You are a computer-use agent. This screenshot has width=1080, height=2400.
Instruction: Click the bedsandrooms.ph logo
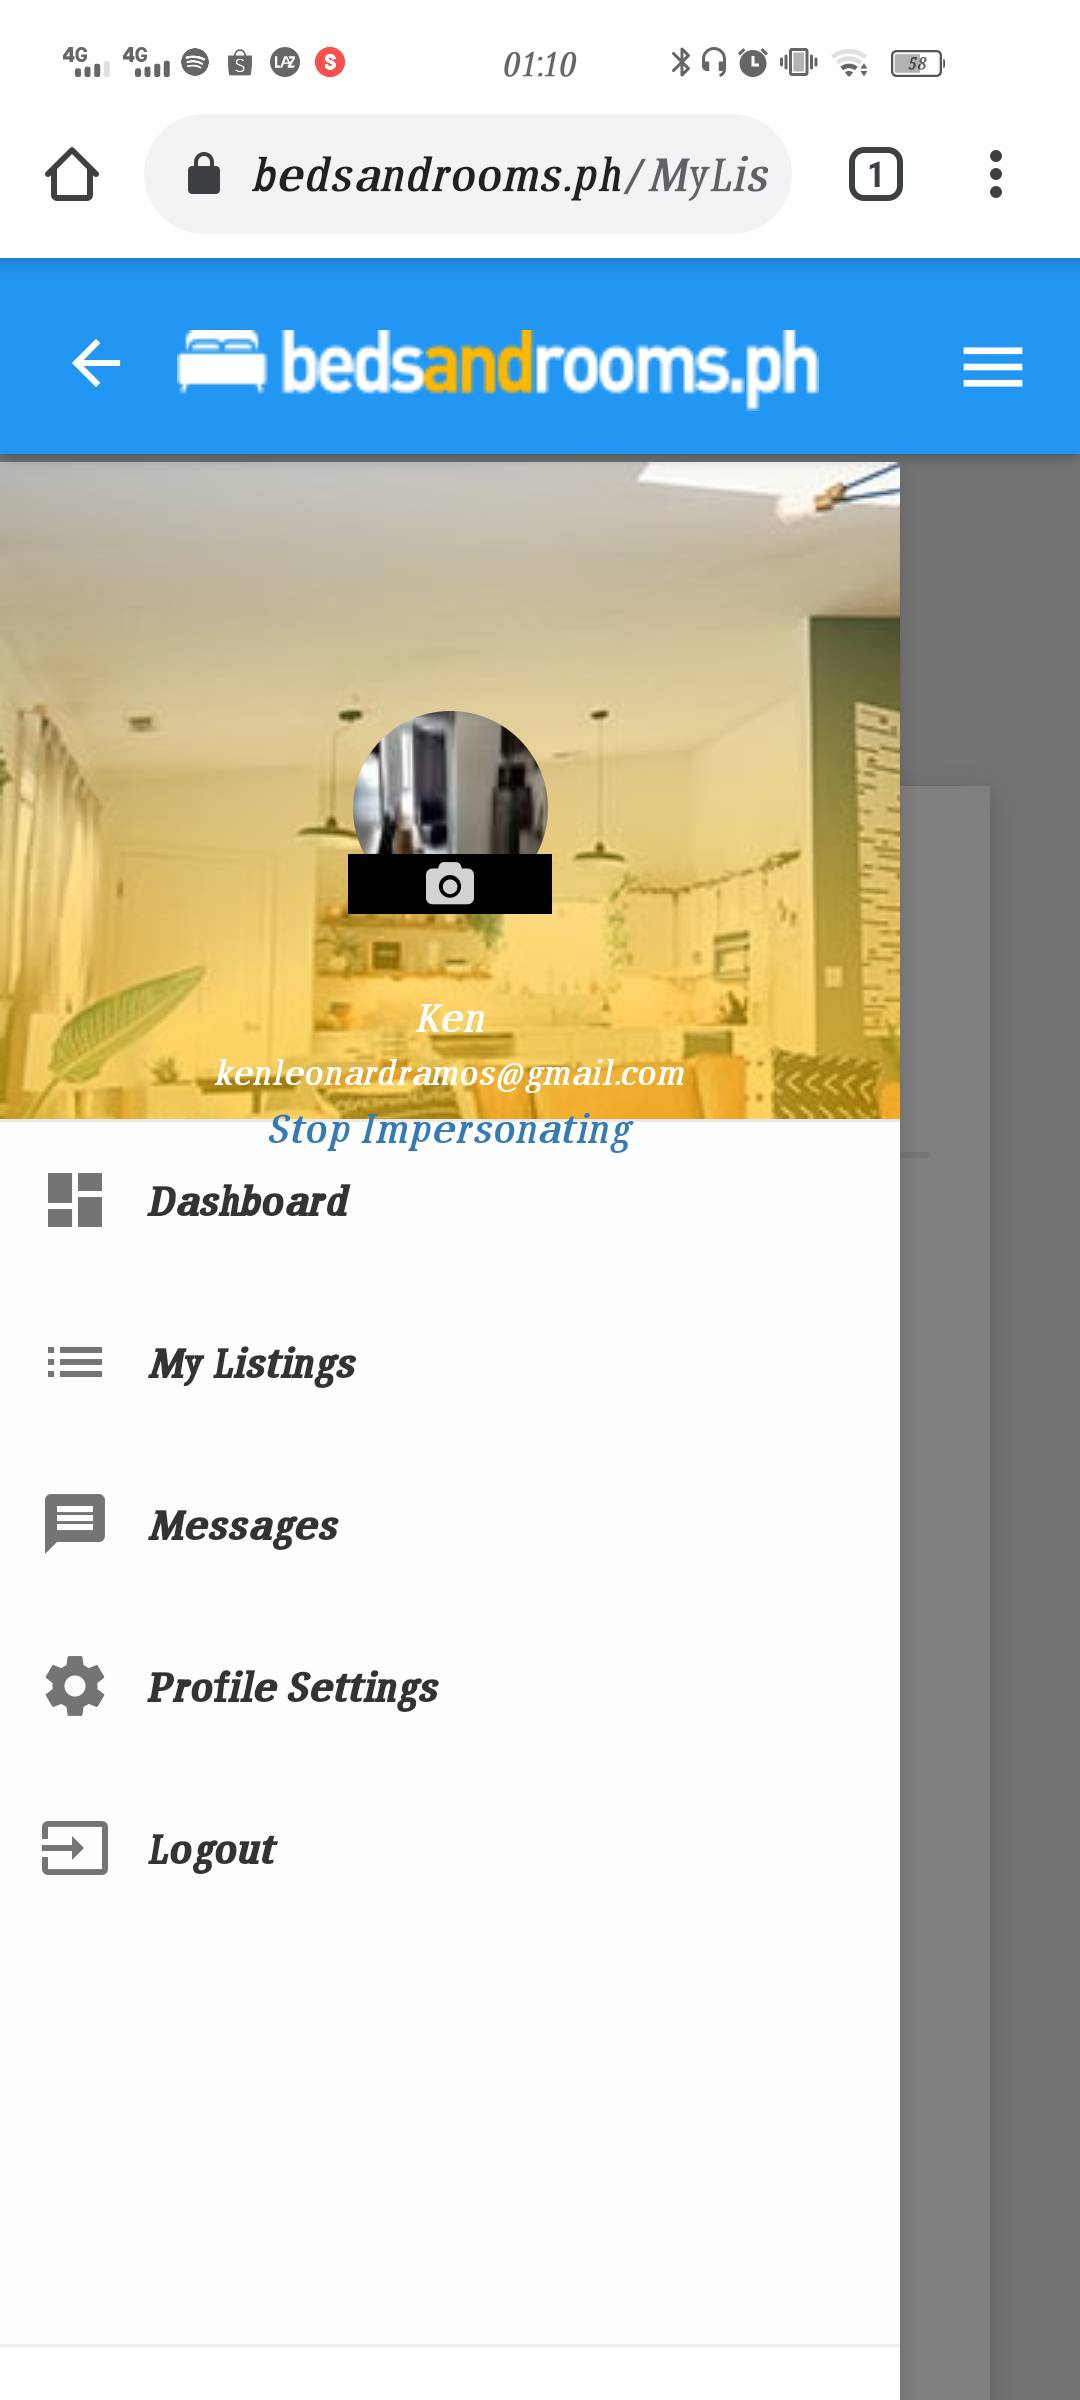[x=498, y=365]
